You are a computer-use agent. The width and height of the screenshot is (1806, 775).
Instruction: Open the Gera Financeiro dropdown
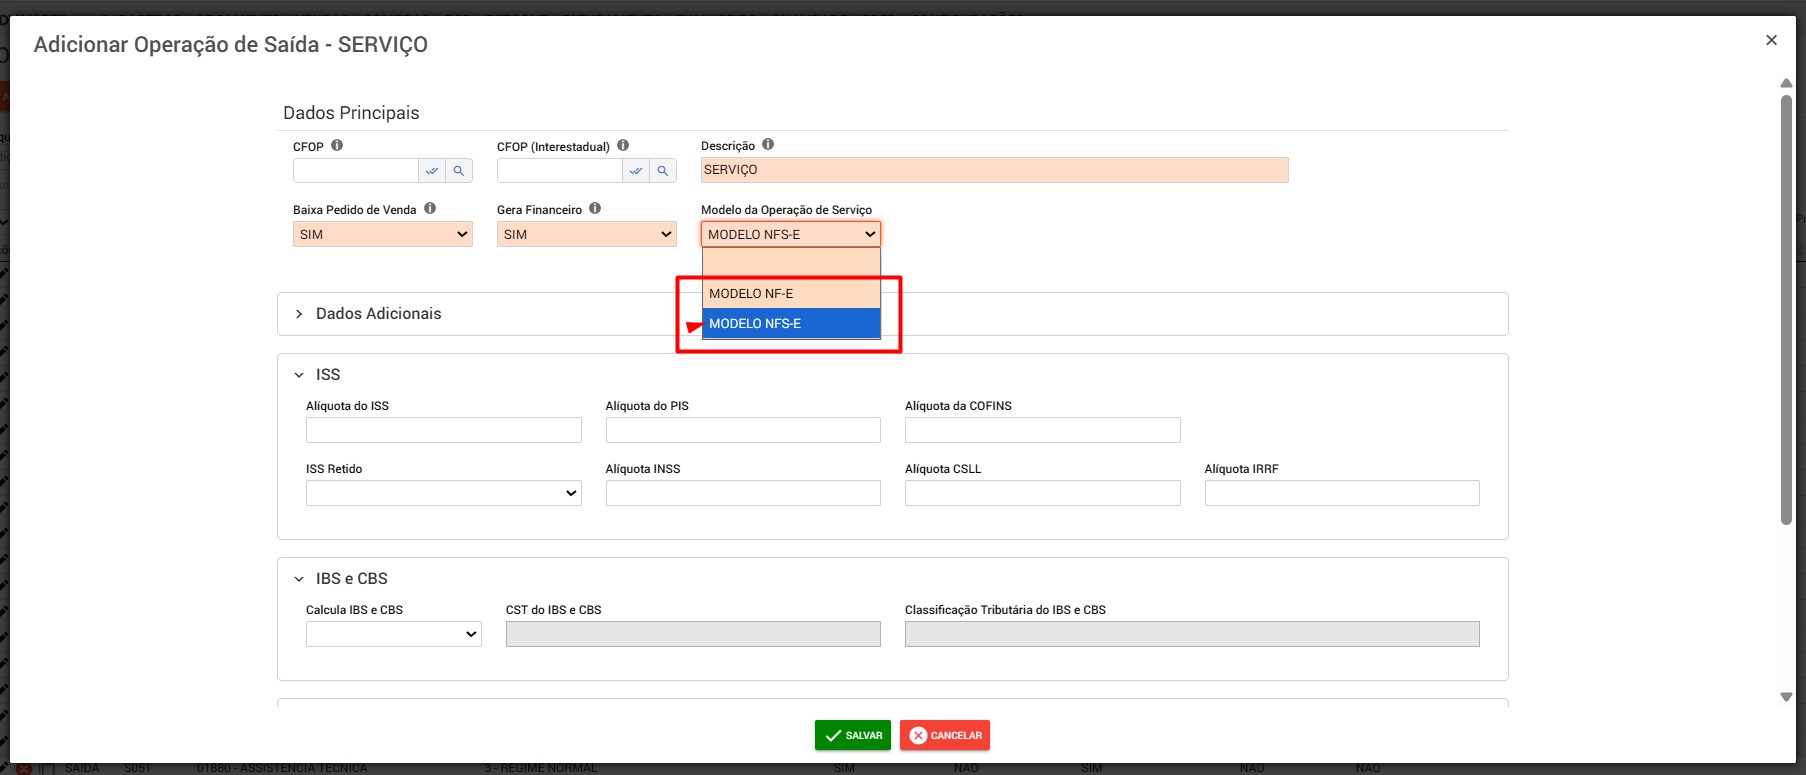[586, 234]
